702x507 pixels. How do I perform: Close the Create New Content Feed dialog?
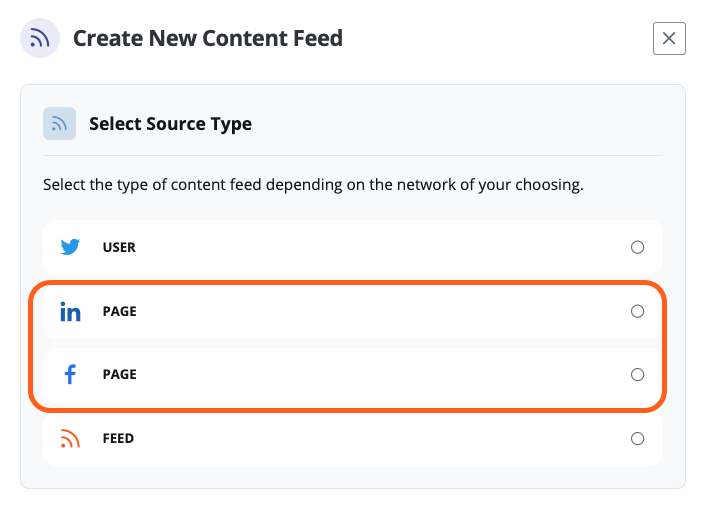pos(669,39)
